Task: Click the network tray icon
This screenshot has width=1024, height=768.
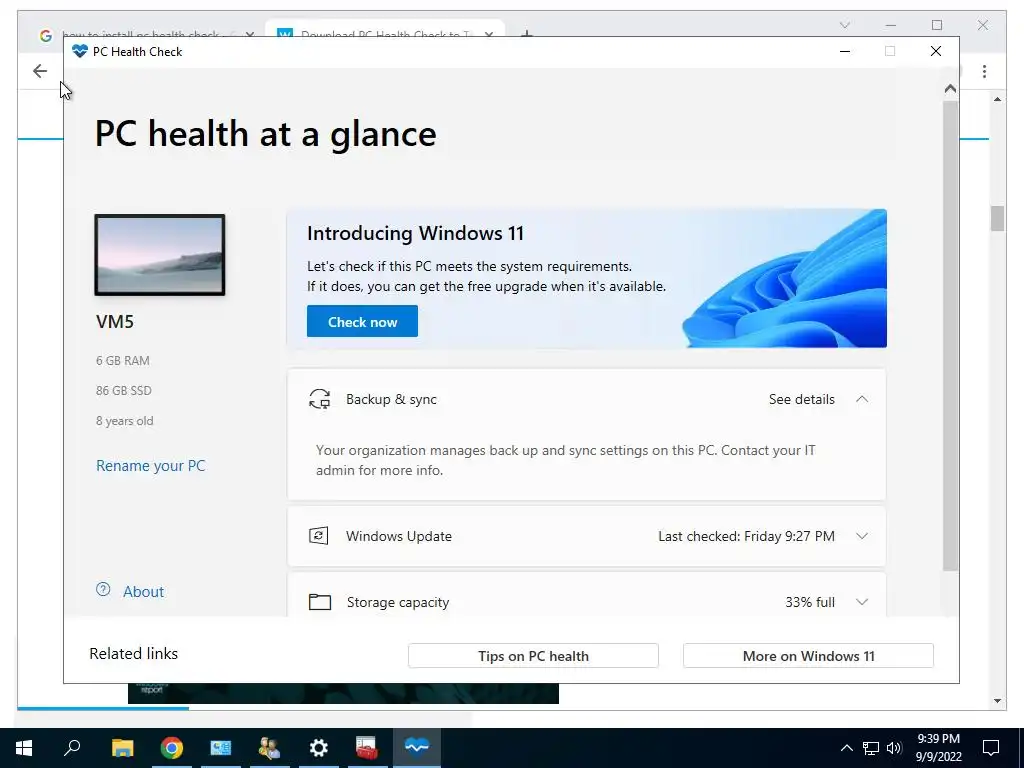Action: 871,748
